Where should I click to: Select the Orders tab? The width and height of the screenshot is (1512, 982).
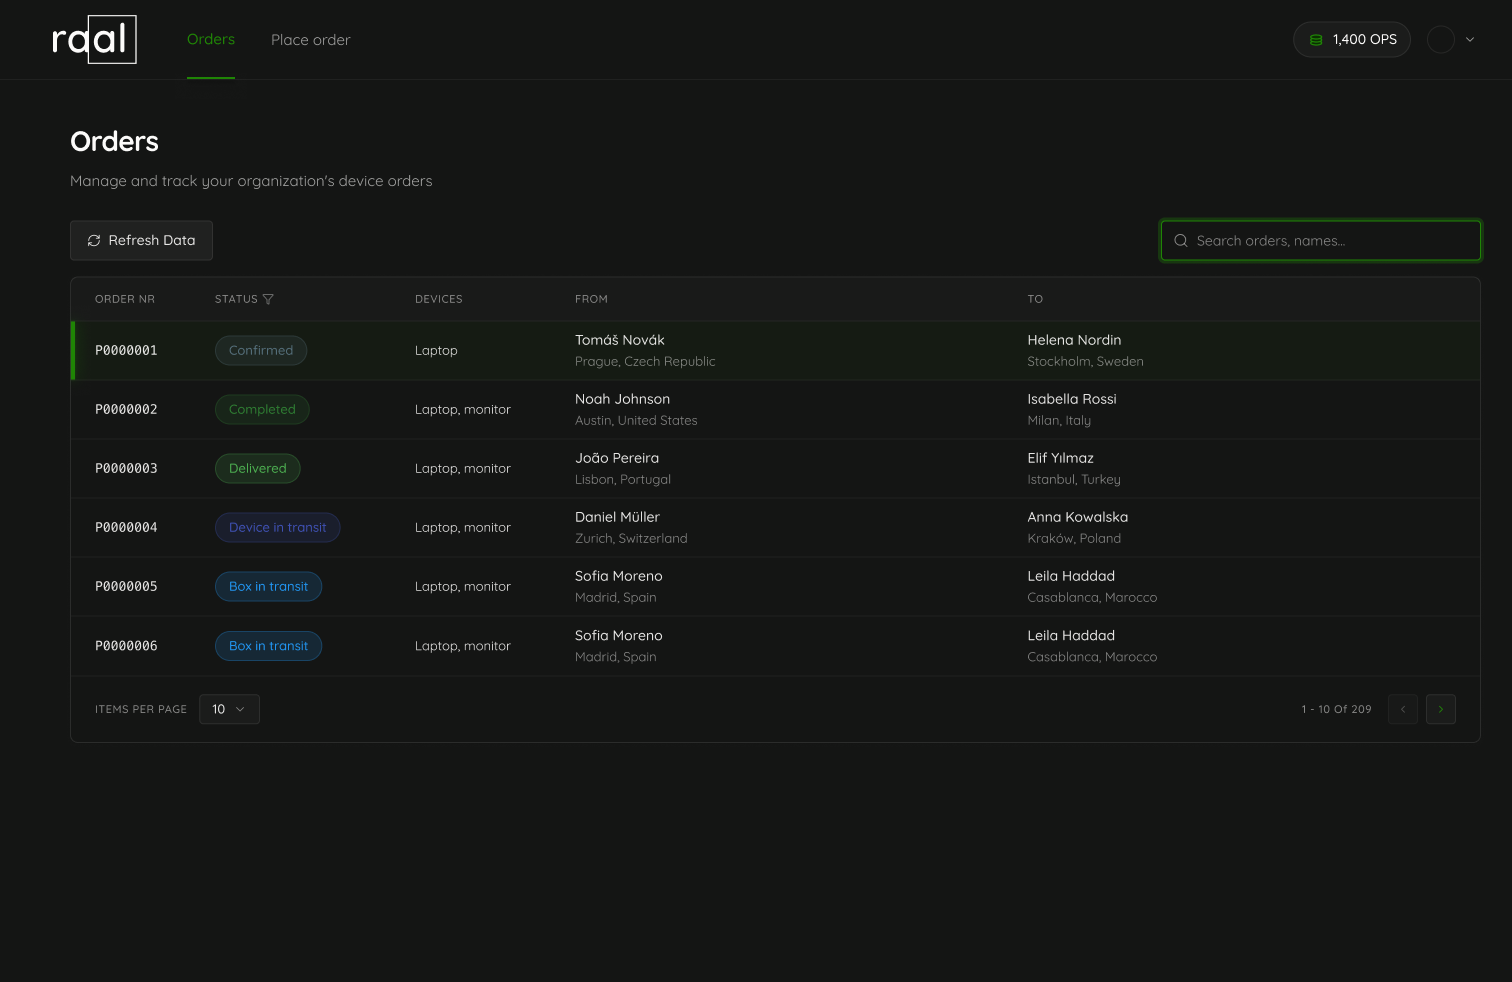click(x=210, y=39)
